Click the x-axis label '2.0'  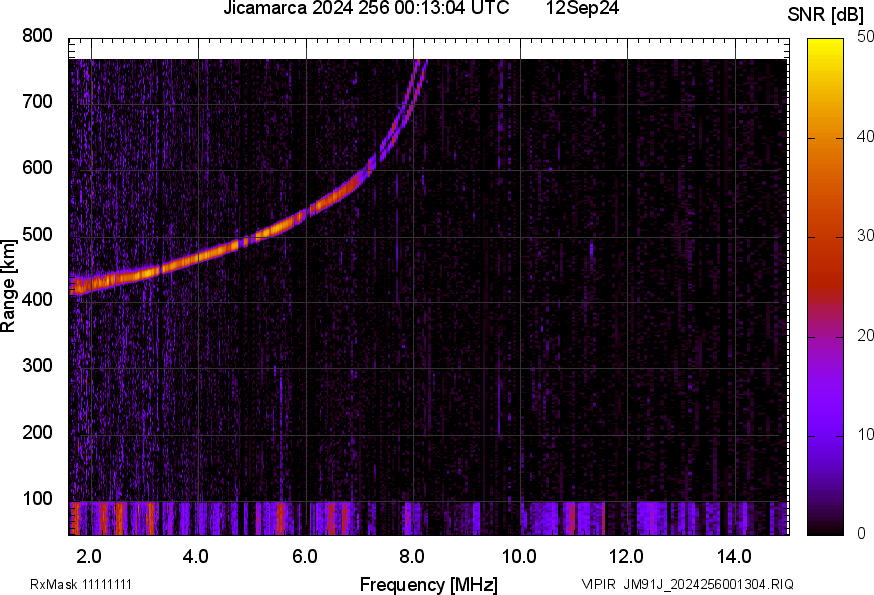click(89, 557)
